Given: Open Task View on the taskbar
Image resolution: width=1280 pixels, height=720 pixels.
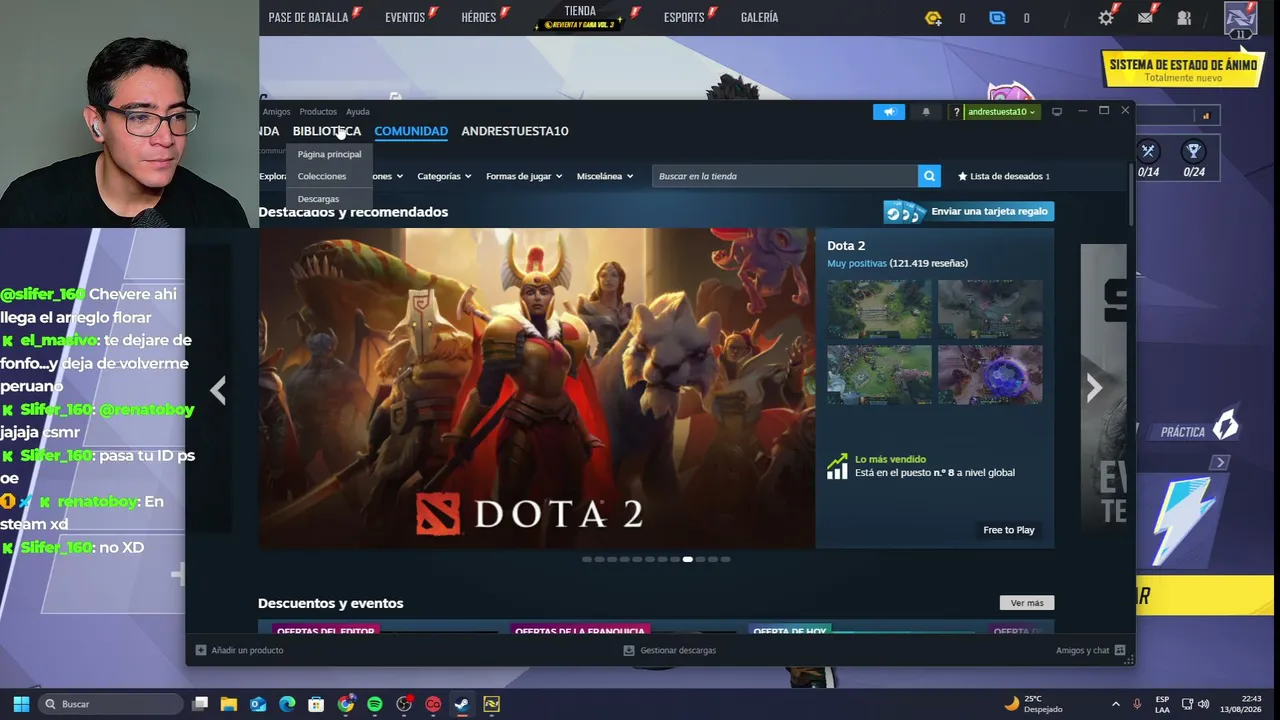Looking at the screenshot, I should point(200,704).
